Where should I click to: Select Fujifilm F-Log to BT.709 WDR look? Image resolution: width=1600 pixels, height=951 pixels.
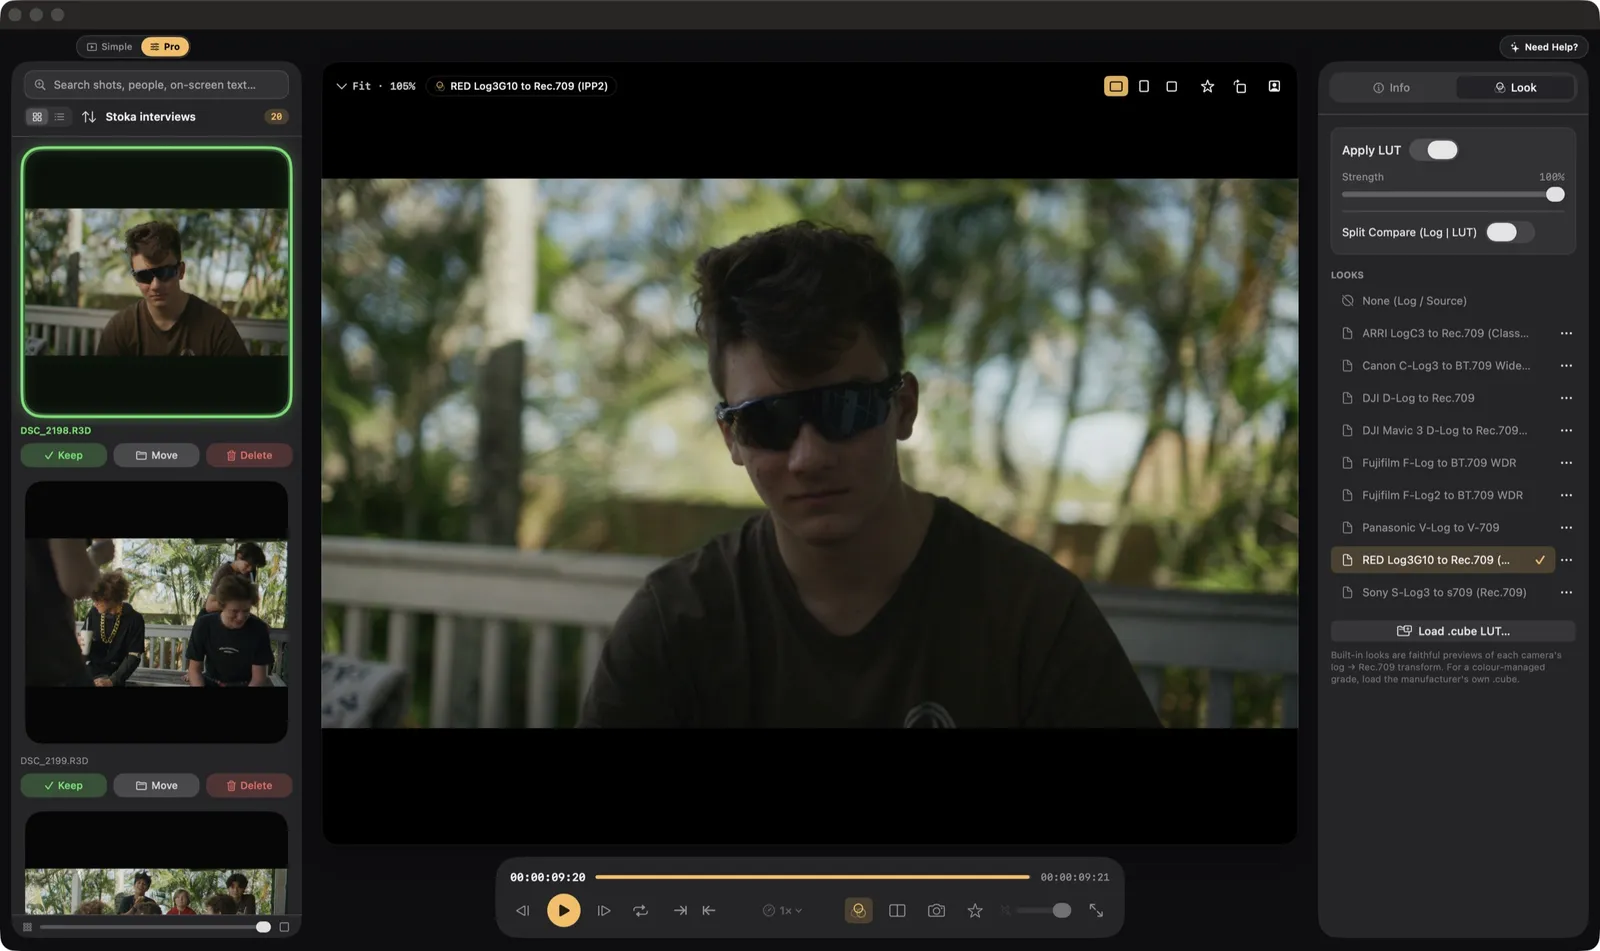(1442, 463)
